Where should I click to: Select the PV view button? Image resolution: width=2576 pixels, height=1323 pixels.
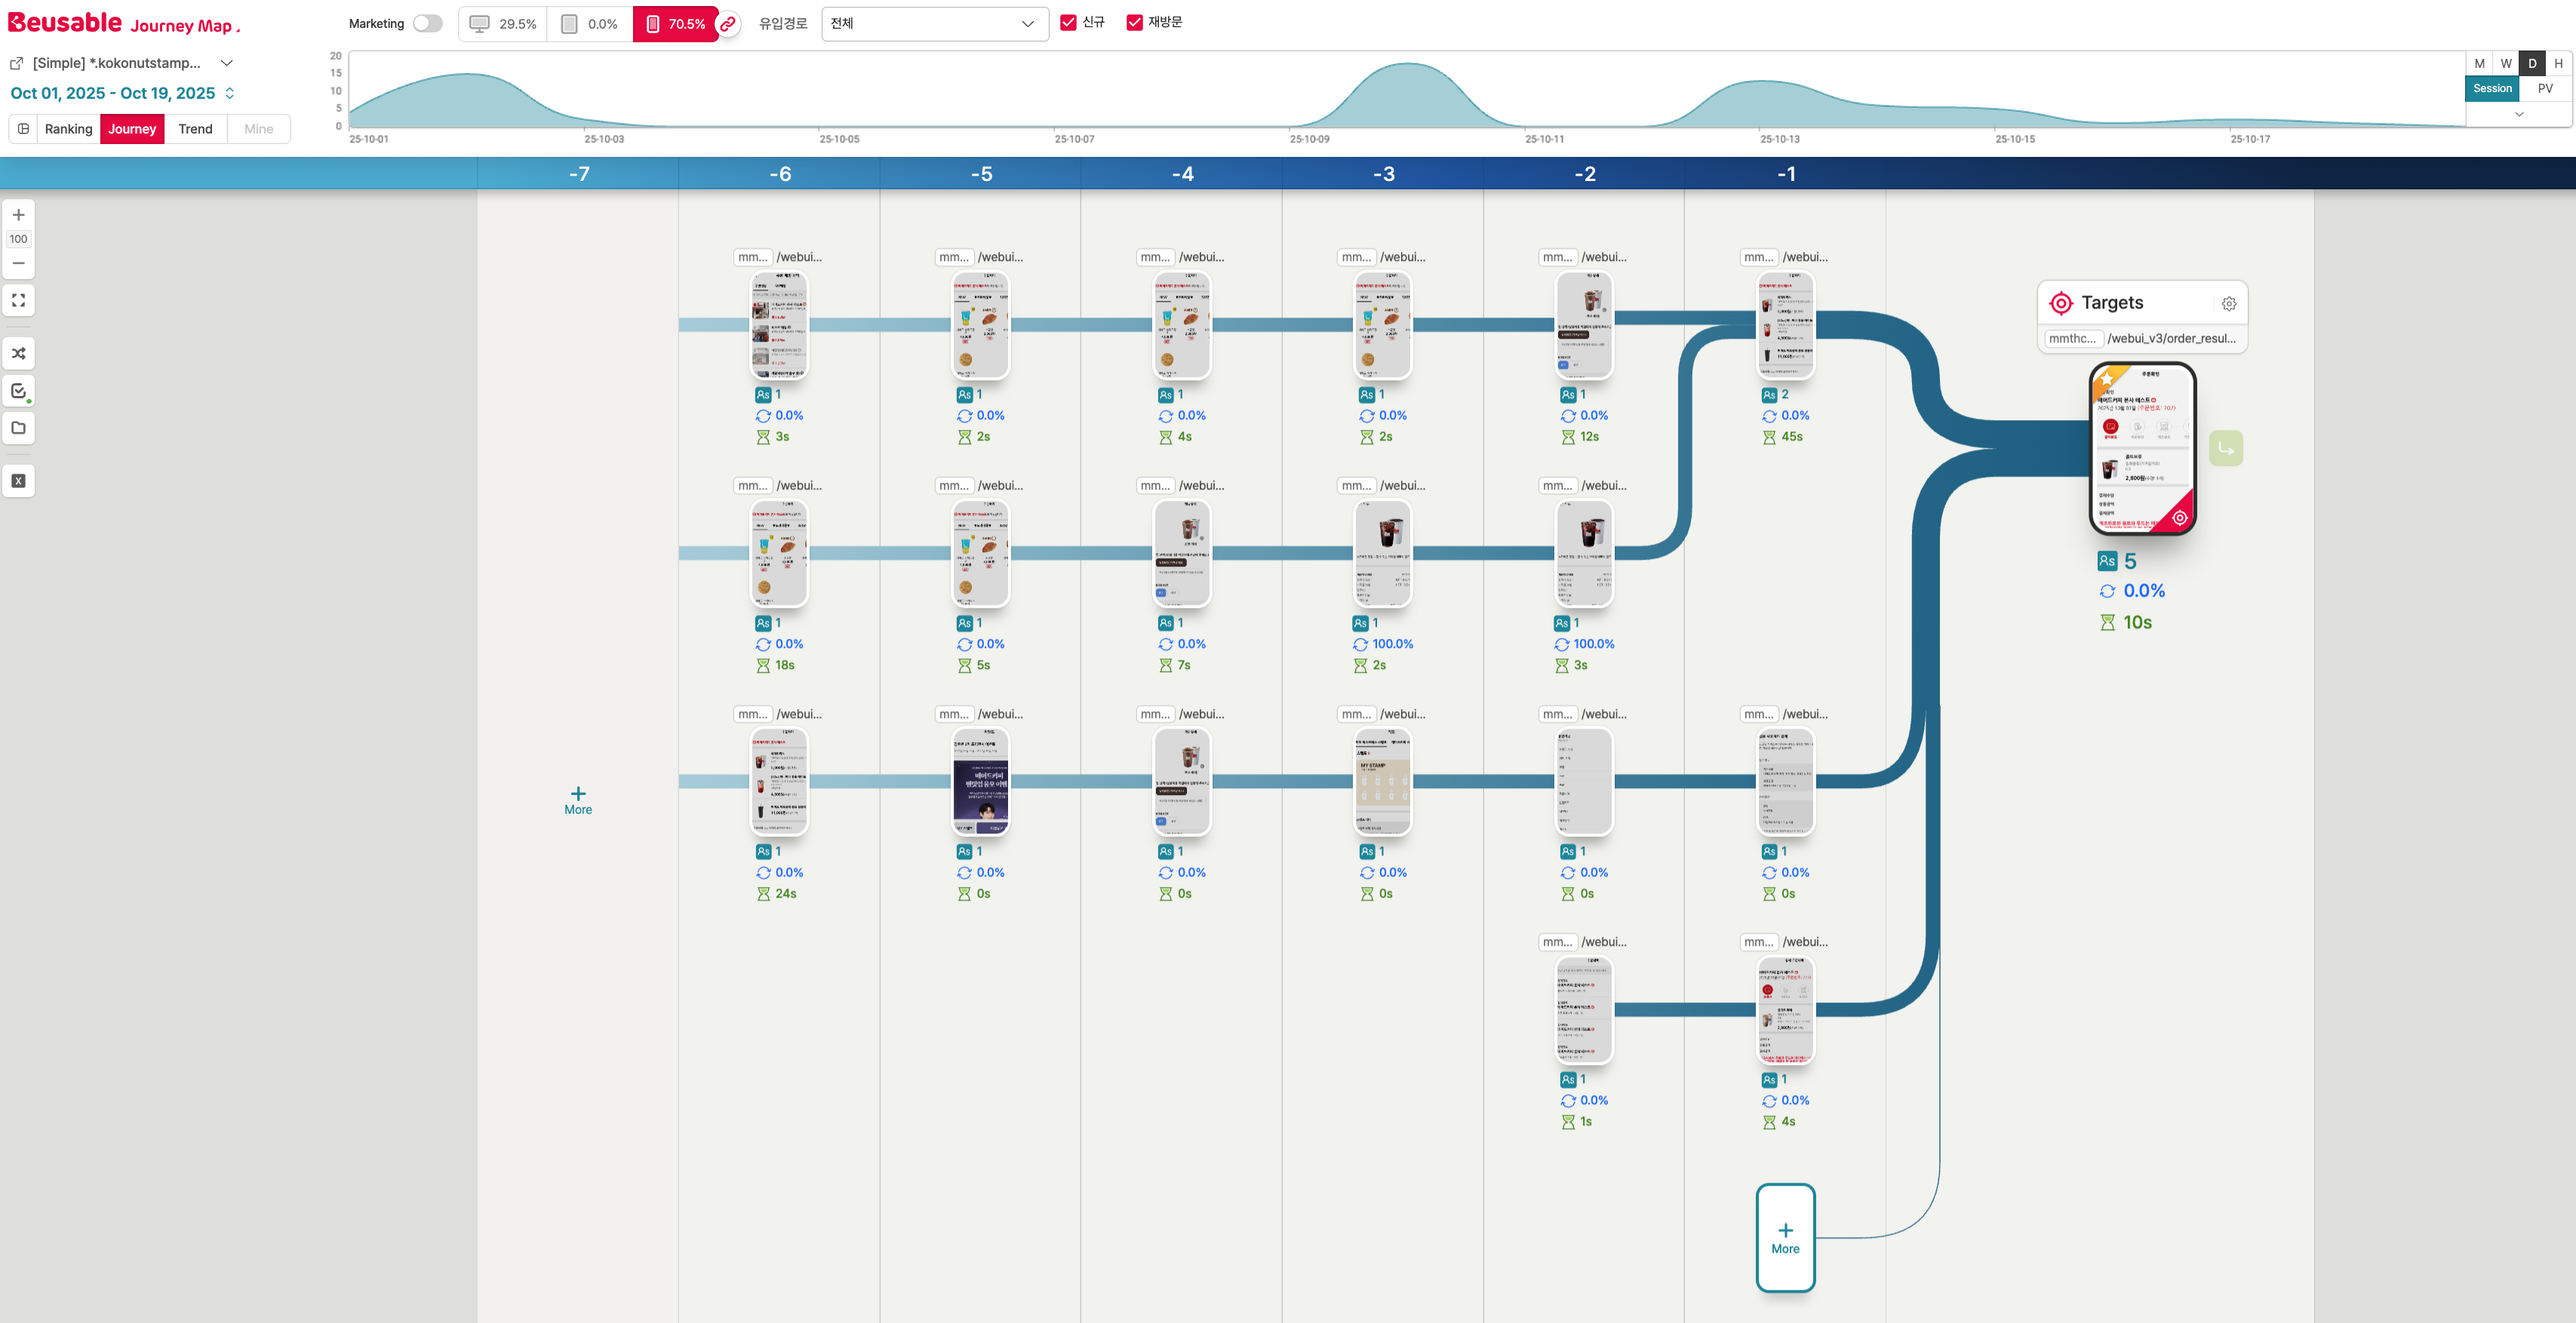pyautogui.click(x=2544, y=88)
